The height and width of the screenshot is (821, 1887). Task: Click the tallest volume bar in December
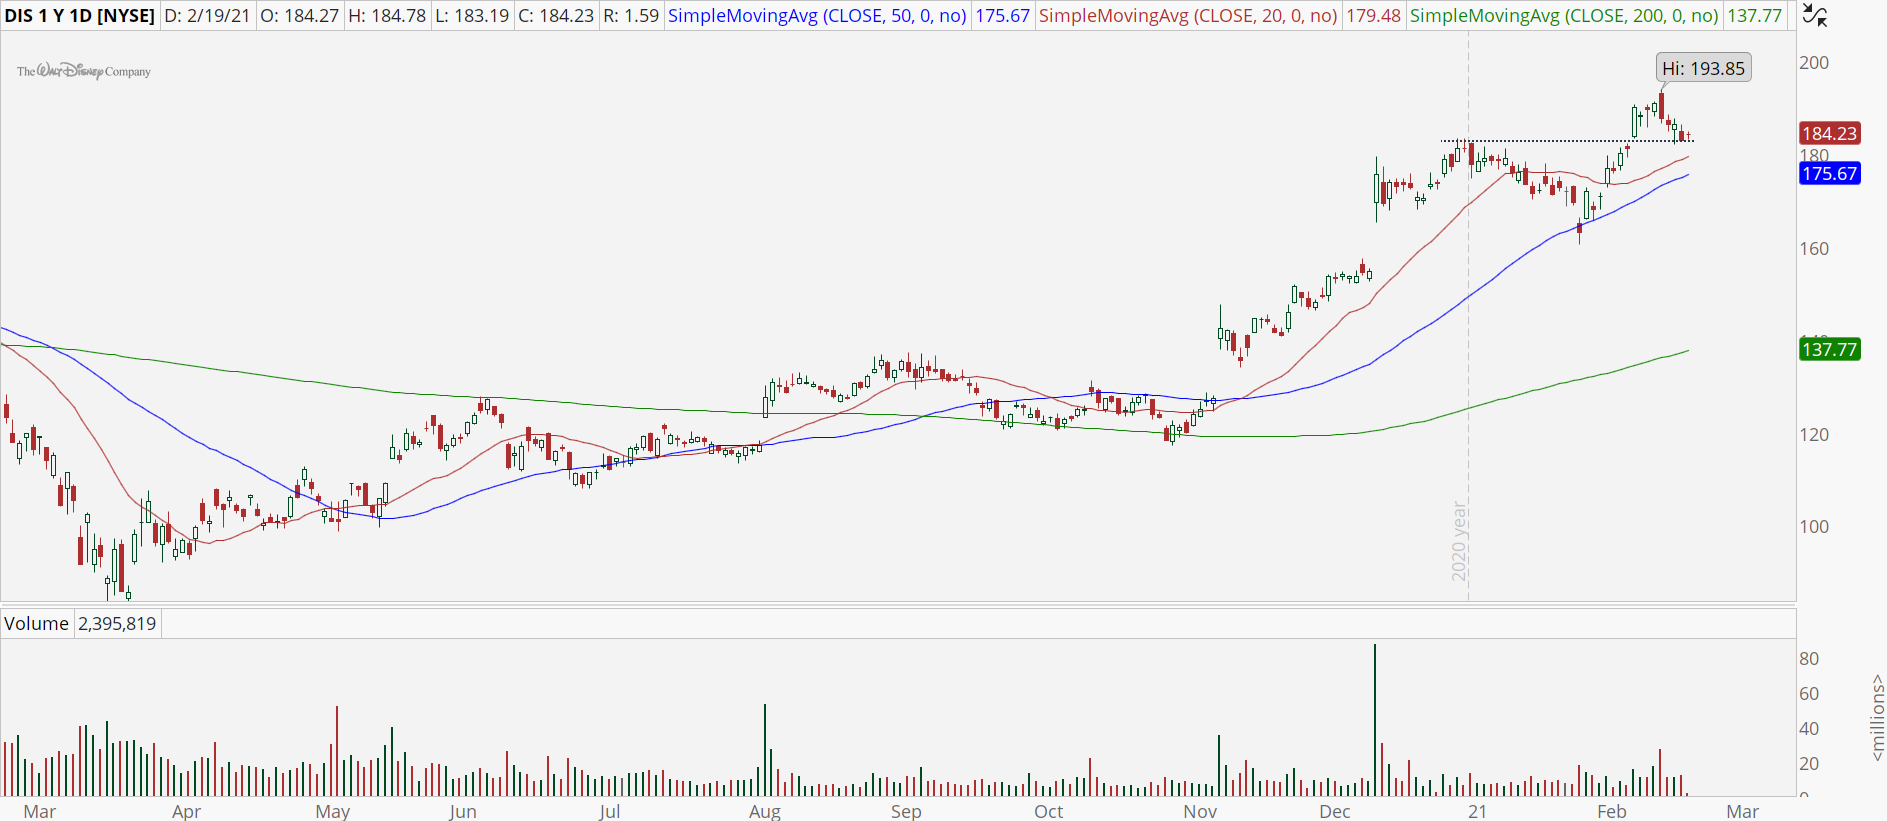1375,720
